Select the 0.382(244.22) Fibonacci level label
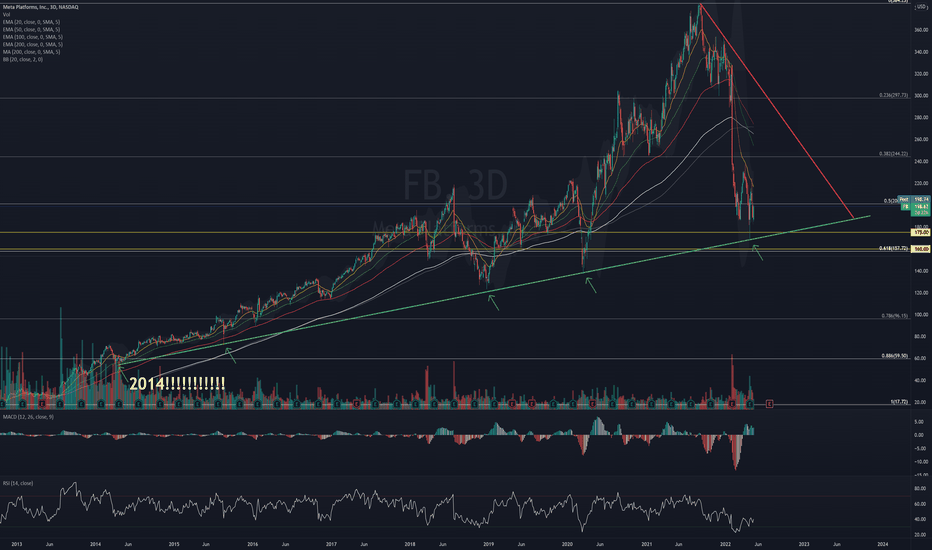The image size is (932, 550). click(x=894, y=154)
